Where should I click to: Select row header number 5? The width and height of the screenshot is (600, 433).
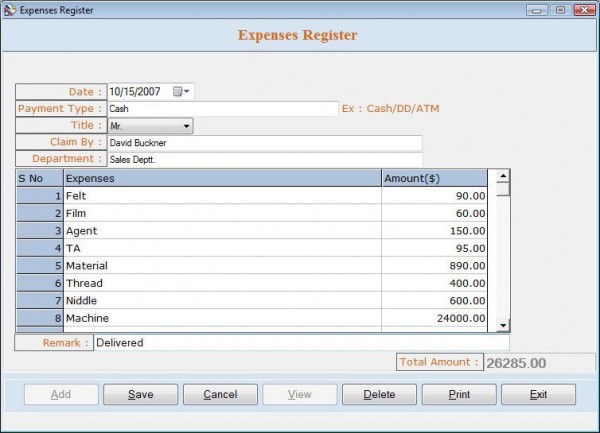tap(40, 265)
